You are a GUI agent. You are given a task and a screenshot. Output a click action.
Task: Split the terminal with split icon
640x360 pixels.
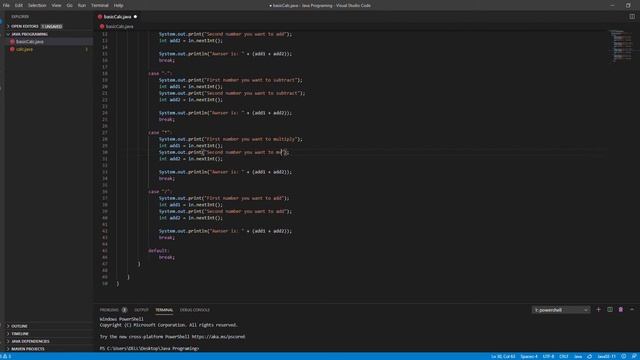pos(610,310)
